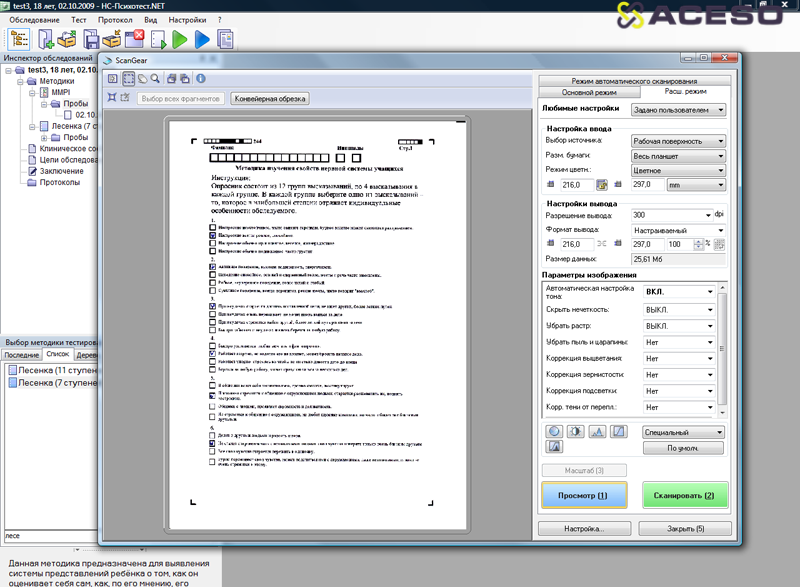Open the Убрать пыль и царапины dropdown
Image resolution: width=800 pixels, height=587 pixels.
tap(678, 341)
